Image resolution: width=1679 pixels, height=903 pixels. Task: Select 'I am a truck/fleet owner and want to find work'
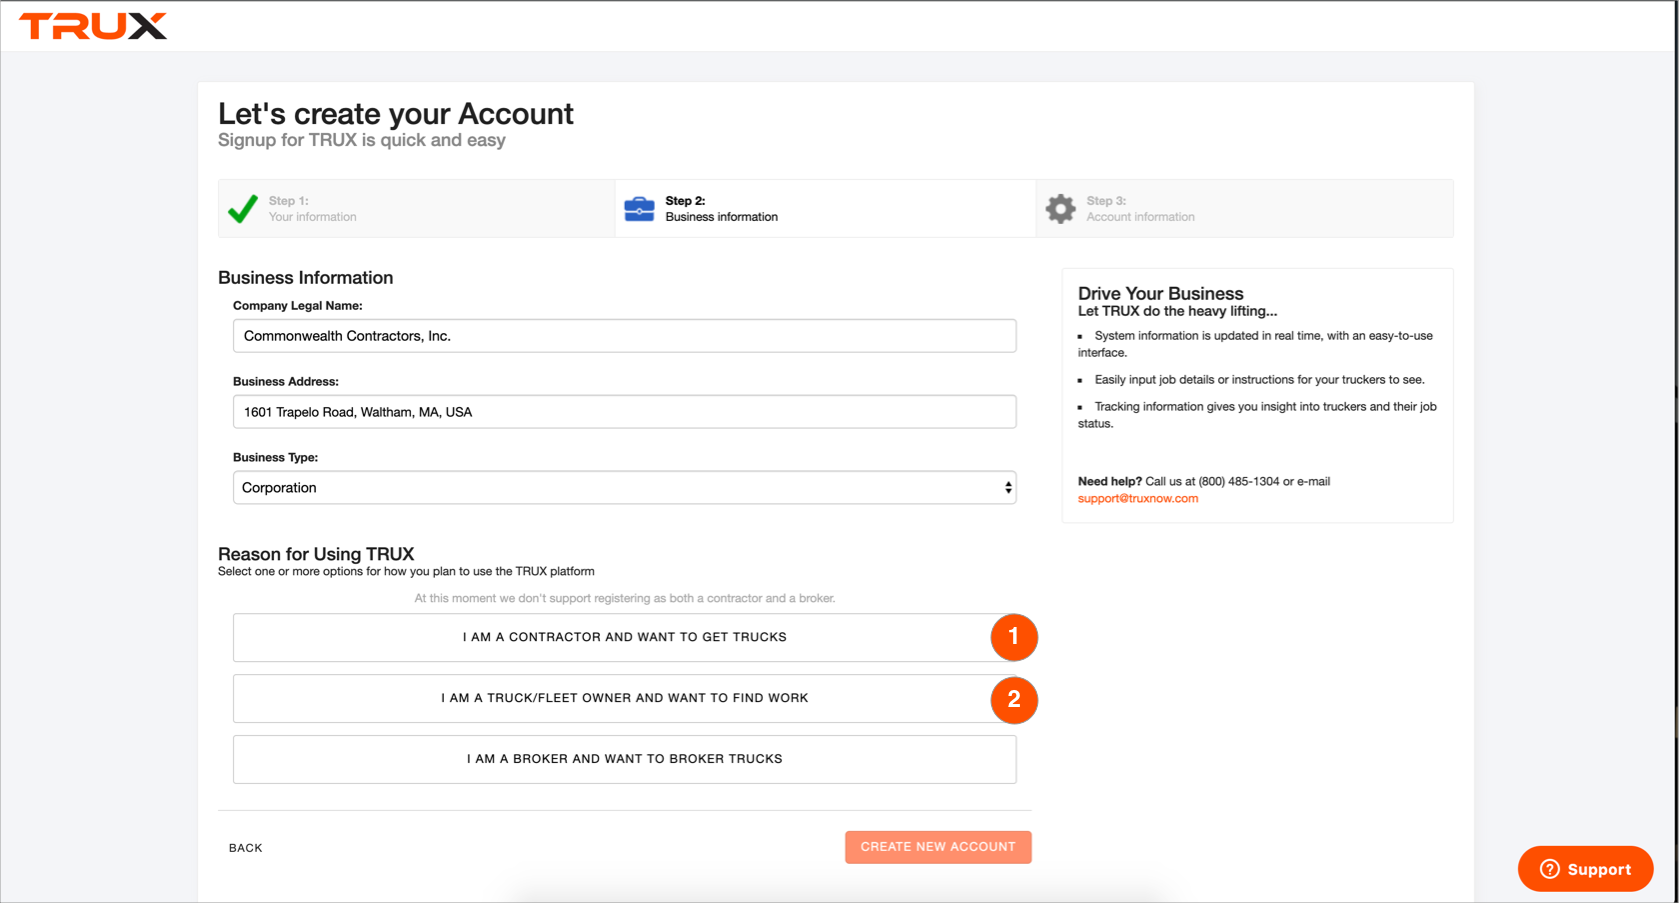pyautogui.click(x=624, y=698)
